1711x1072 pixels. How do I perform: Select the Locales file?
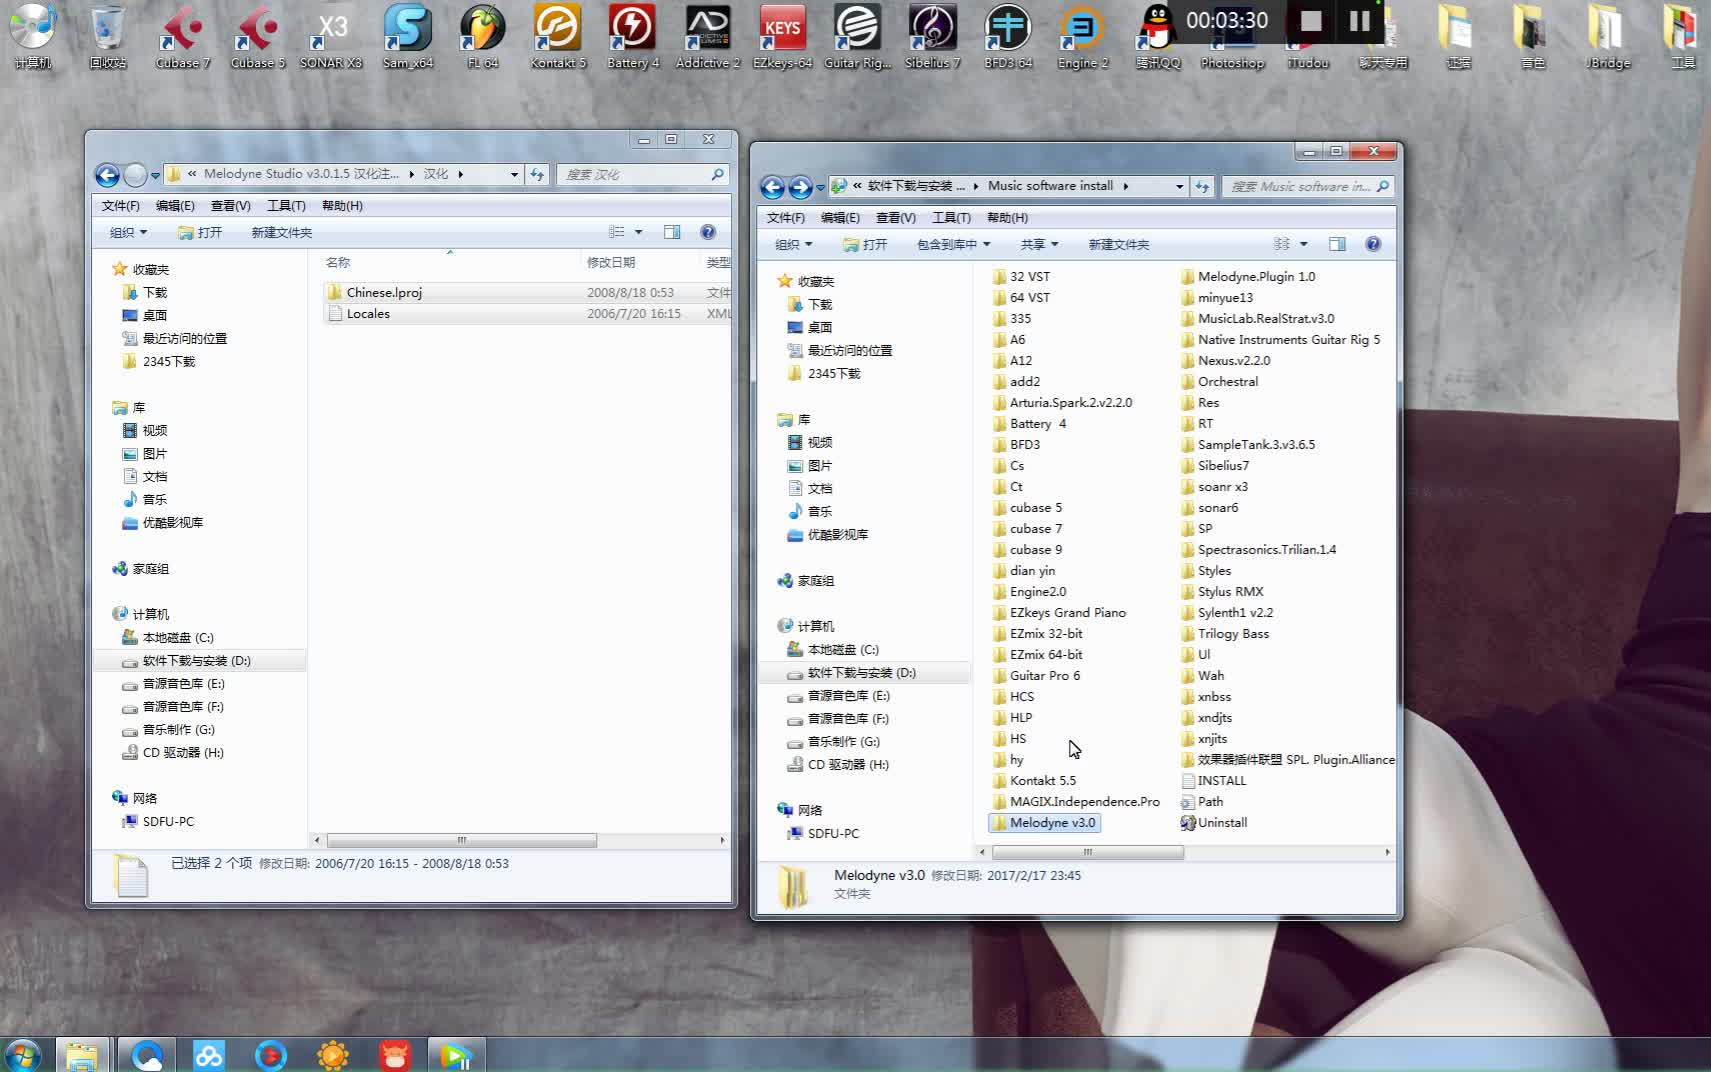pos(527,313)
